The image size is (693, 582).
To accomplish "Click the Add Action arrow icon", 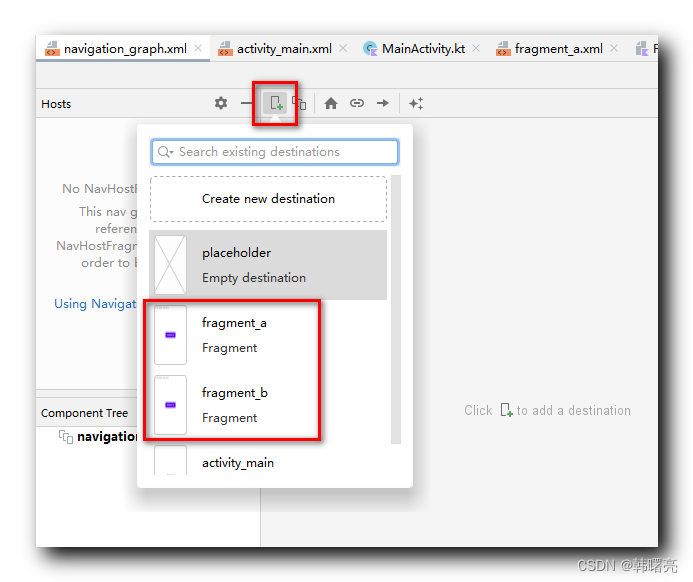I will (x=383, y=103).
